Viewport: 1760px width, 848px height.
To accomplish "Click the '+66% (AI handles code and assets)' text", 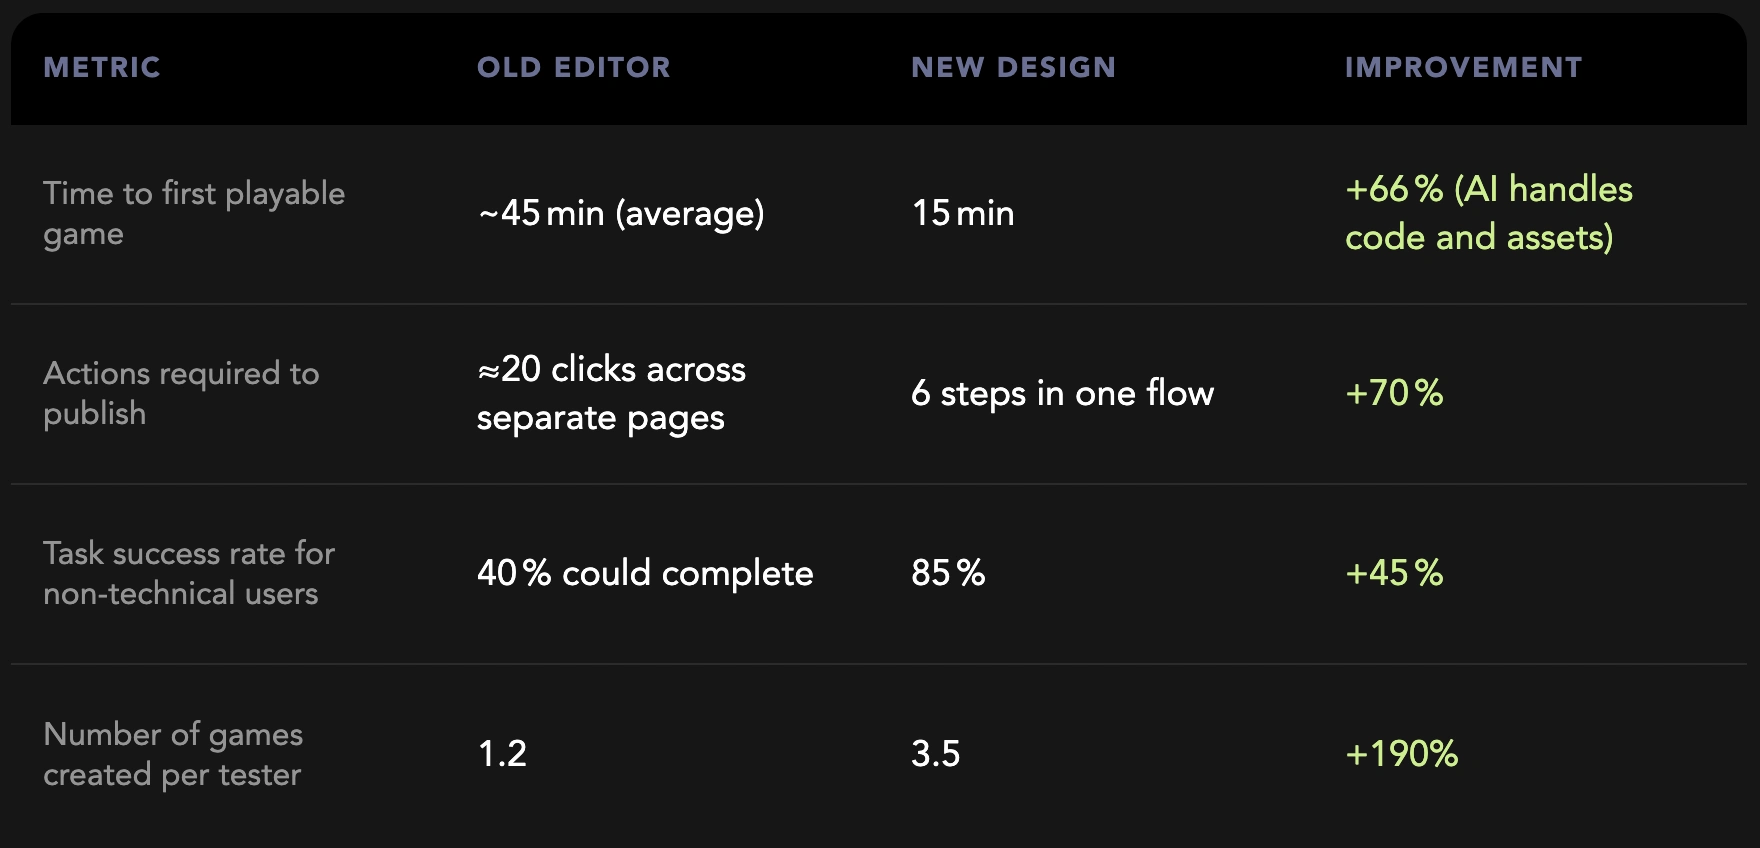I will [1489, 213].
